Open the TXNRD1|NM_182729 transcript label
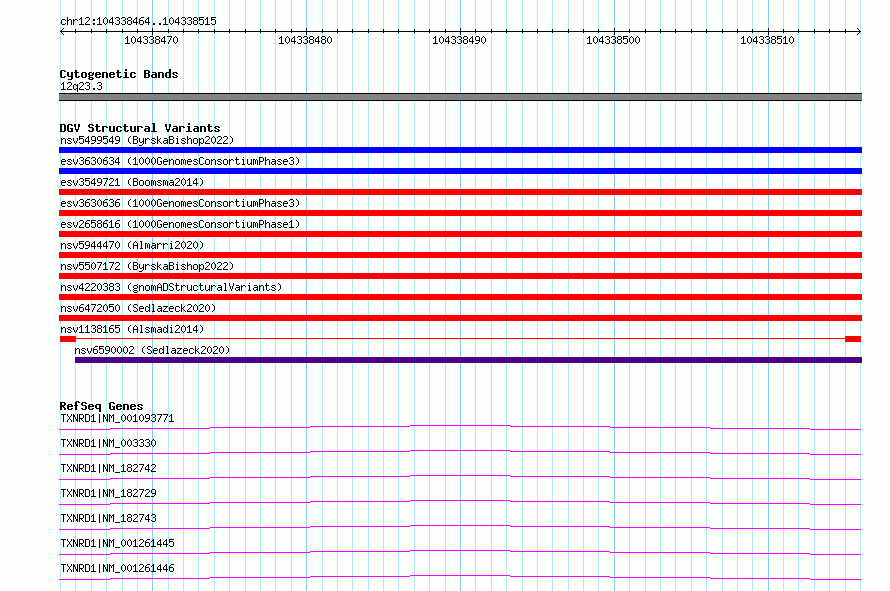890x591 pixels. 108,493
